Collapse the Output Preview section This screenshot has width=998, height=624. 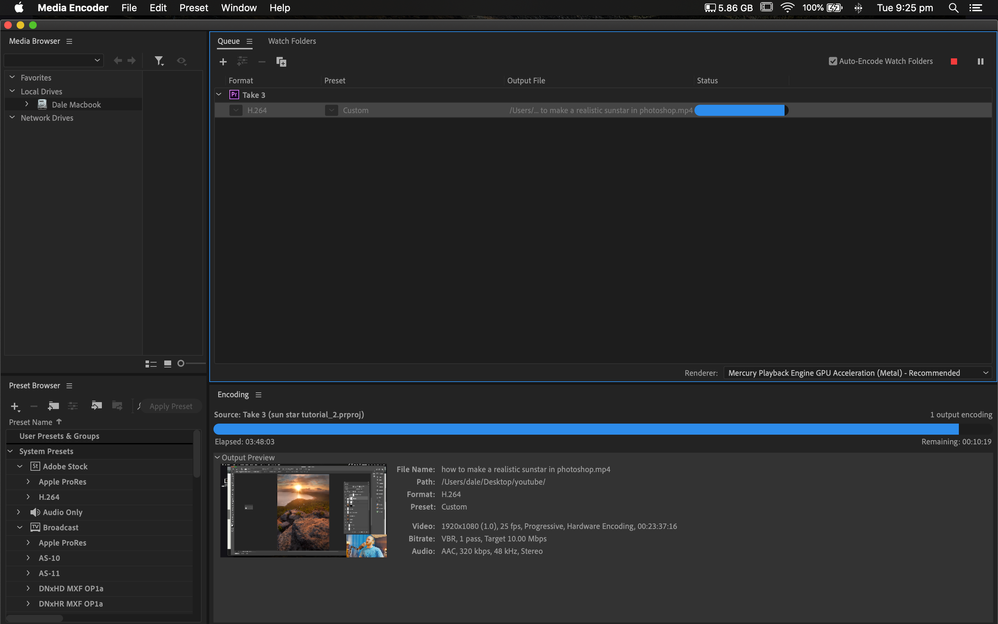click(218, 458)
